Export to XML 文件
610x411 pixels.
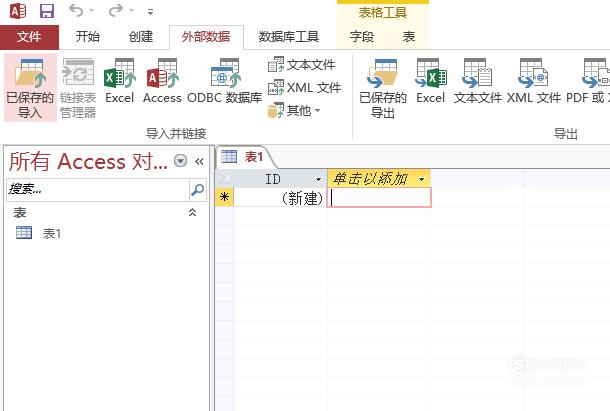[534, 82]
